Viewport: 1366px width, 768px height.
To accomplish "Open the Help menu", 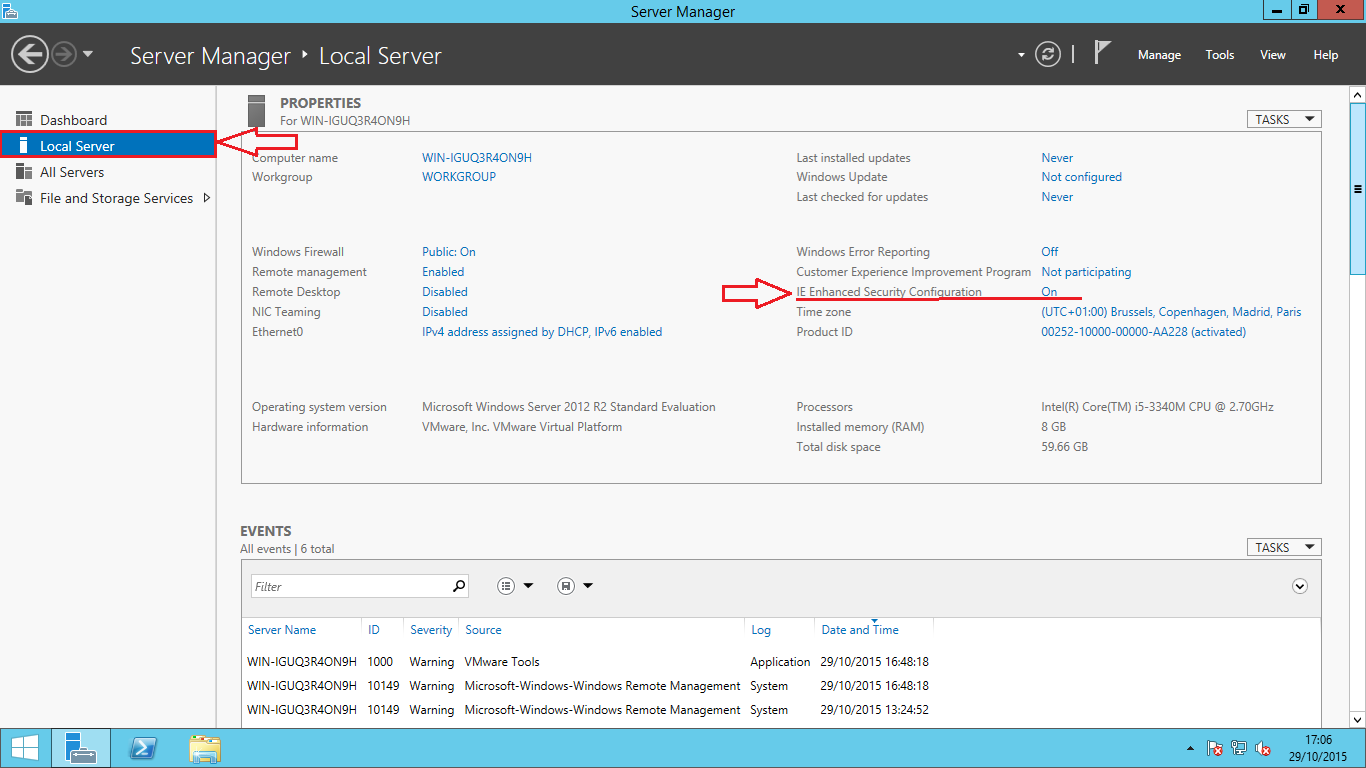I will click(1325, 55).
